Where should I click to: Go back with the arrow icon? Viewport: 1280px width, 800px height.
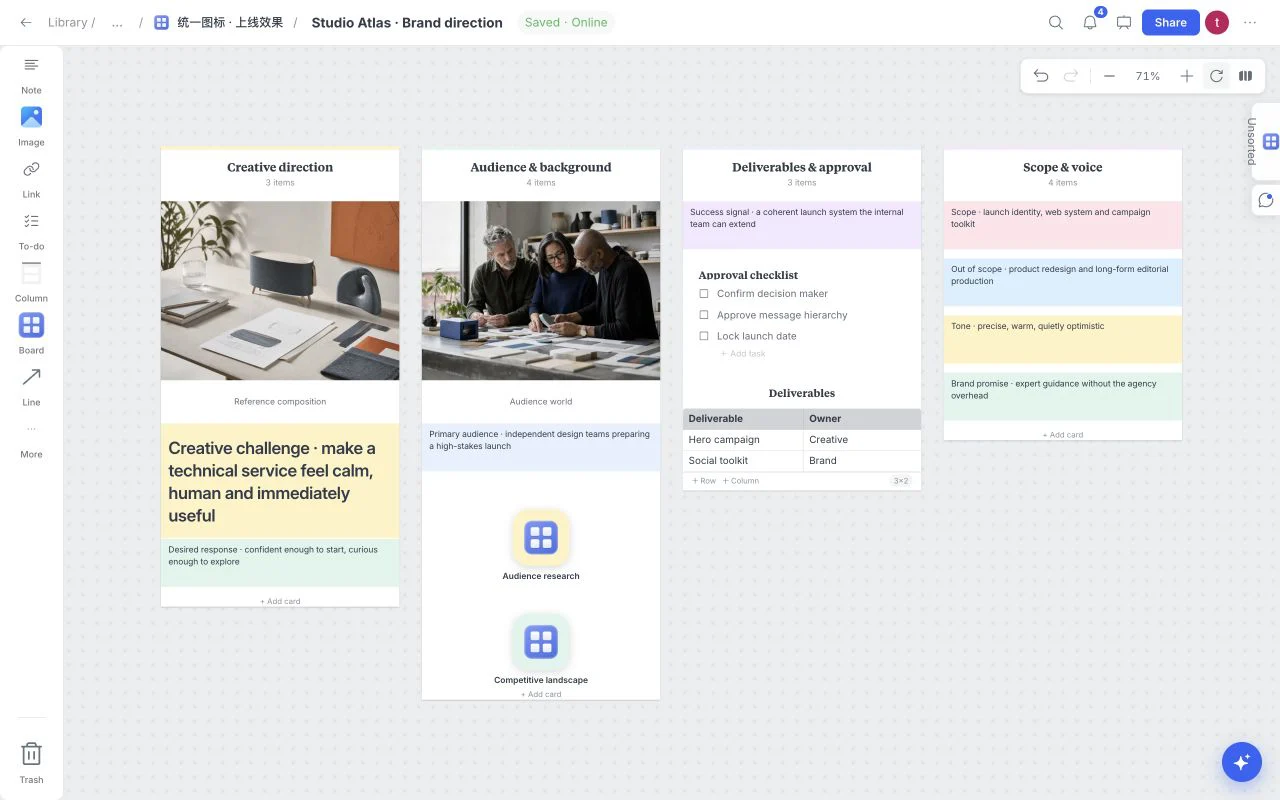[x=25, y=22]
